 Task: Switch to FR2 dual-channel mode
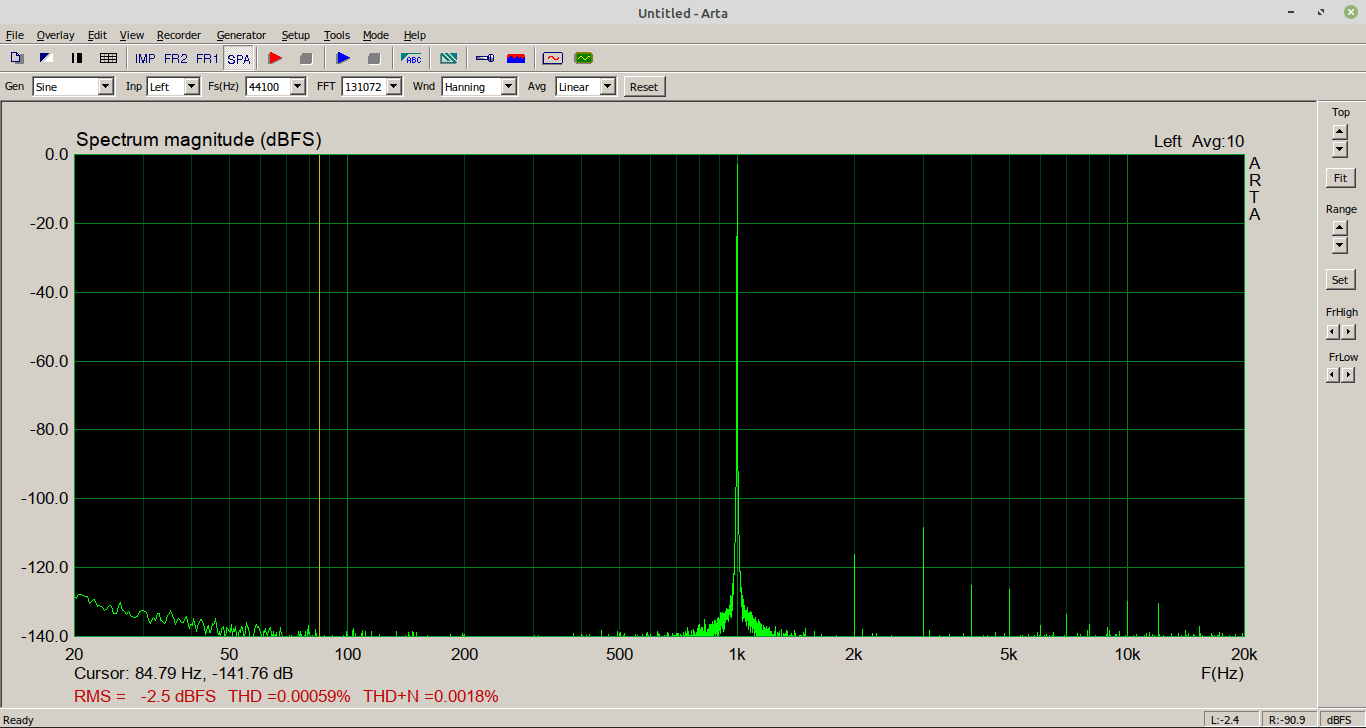(176, 59)
